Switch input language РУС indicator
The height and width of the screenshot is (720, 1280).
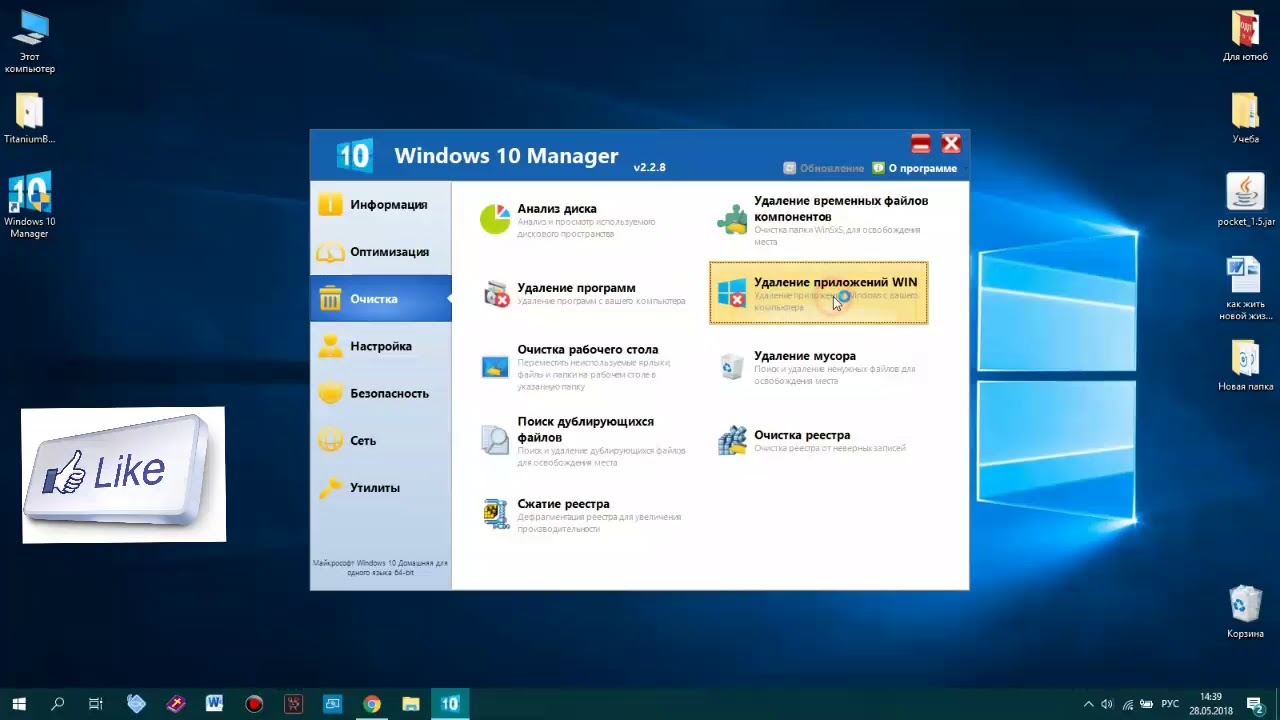pos(1170,704)
